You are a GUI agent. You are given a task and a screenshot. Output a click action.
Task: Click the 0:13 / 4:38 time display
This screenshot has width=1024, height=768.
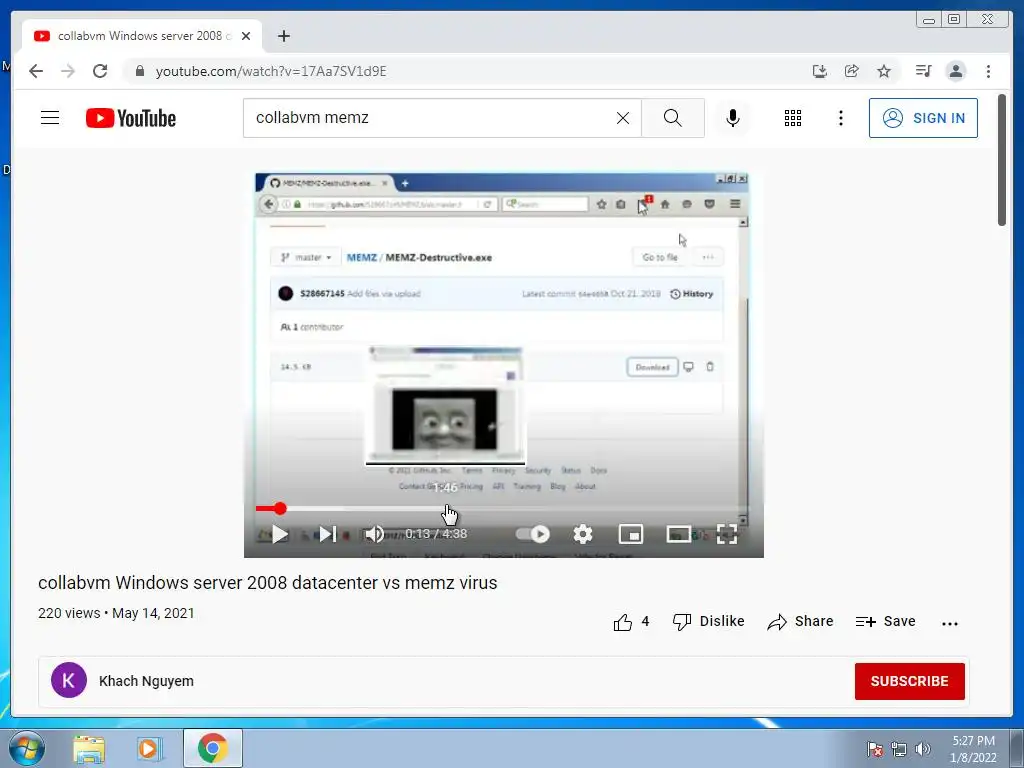click(436, 534)
